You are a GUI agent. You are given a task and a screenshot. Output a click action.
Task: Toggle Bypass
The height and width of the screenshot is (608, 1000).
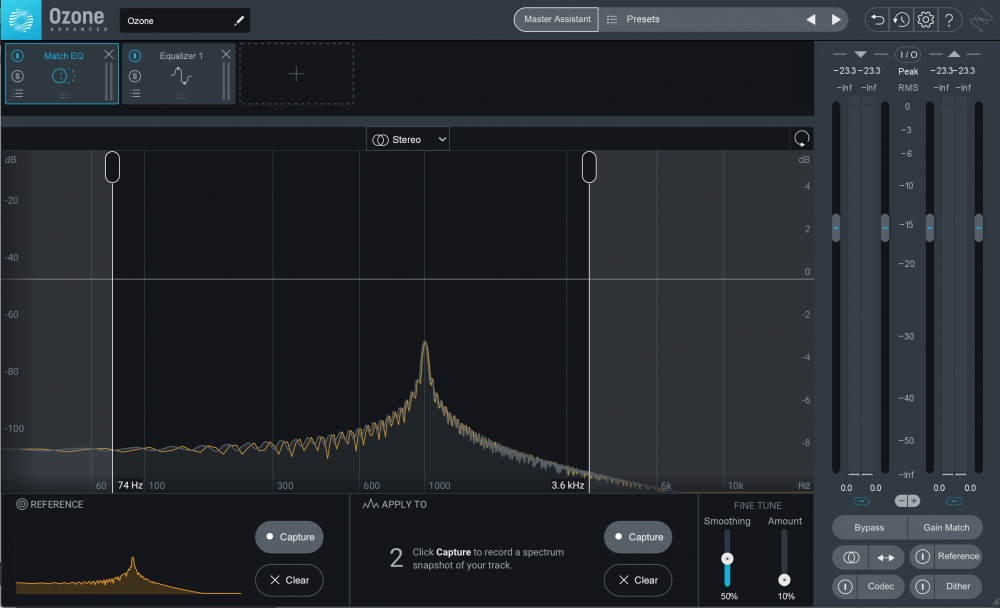[869, 528]
